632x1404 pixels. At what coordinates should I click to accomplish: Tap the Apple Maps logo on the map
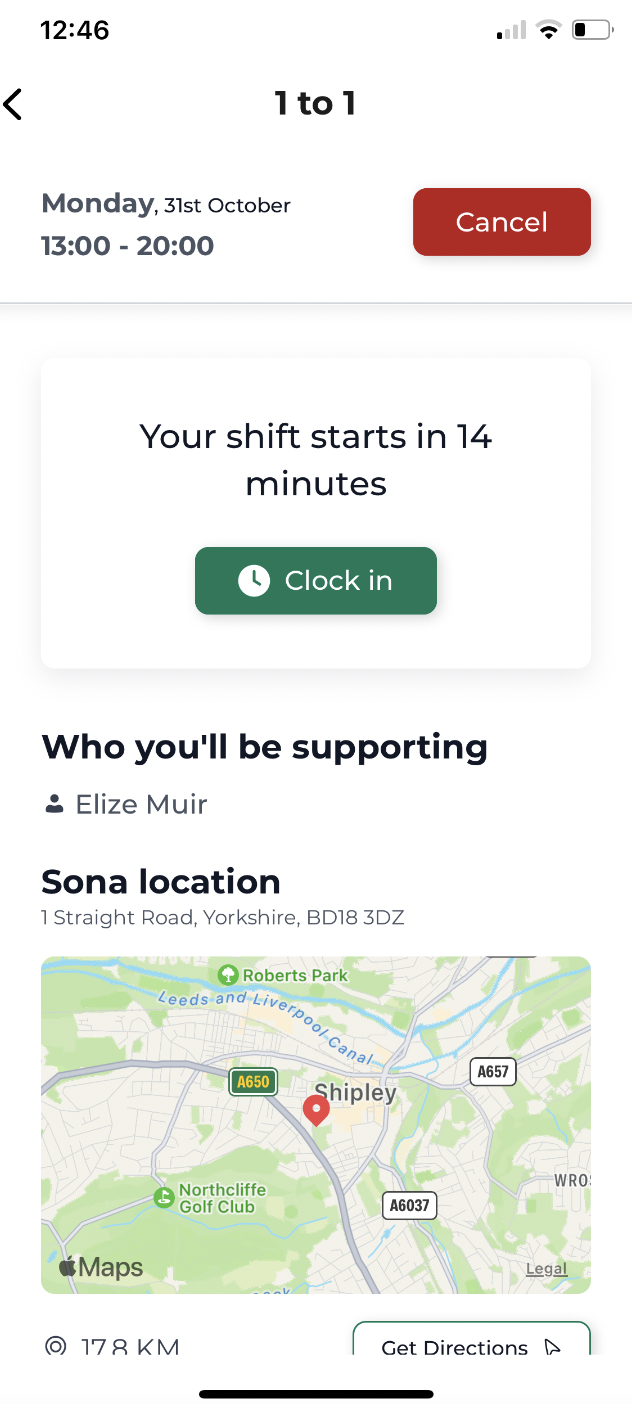[98, 1266]
